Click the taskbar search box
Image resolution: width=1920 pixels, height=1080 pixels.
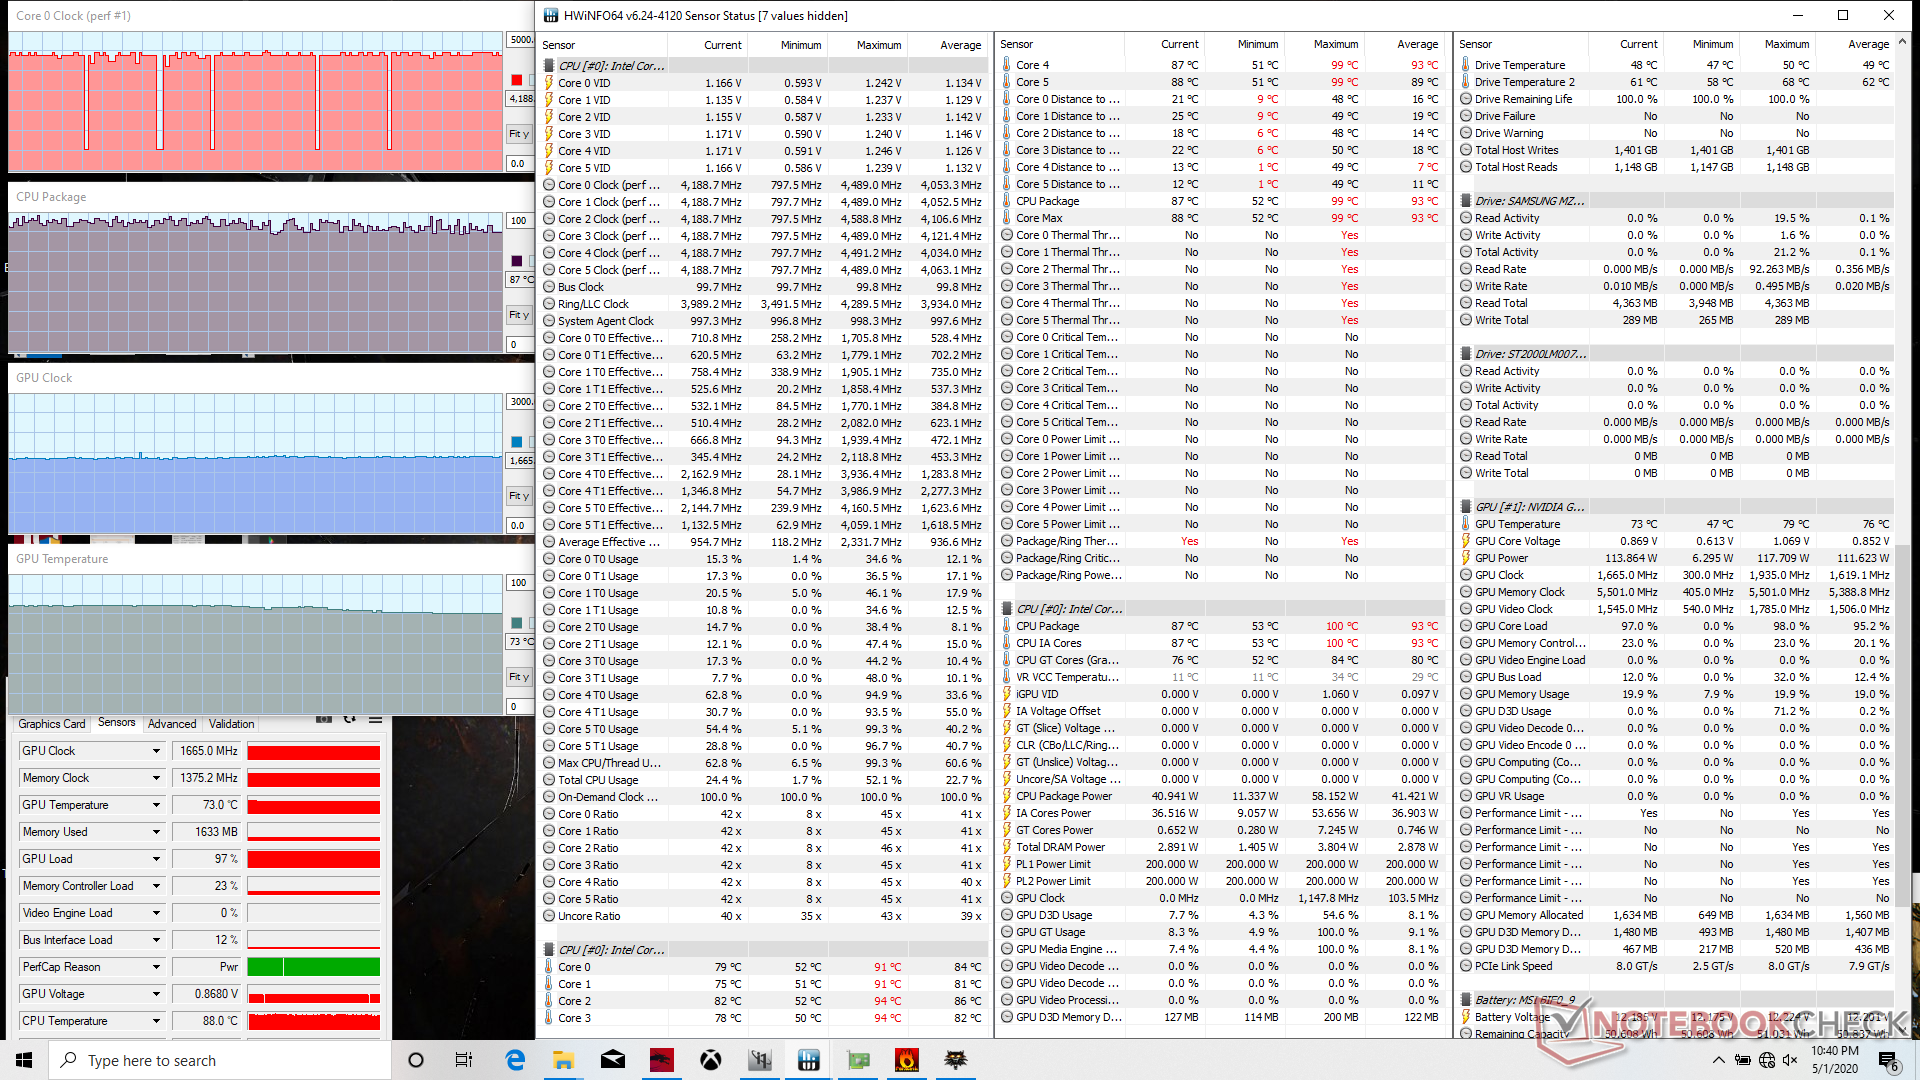point(220,1060)
